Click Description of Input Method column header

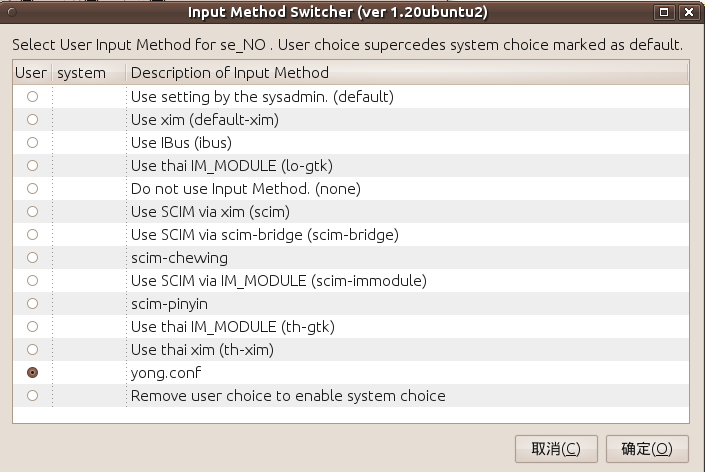[x=407, y=73]
